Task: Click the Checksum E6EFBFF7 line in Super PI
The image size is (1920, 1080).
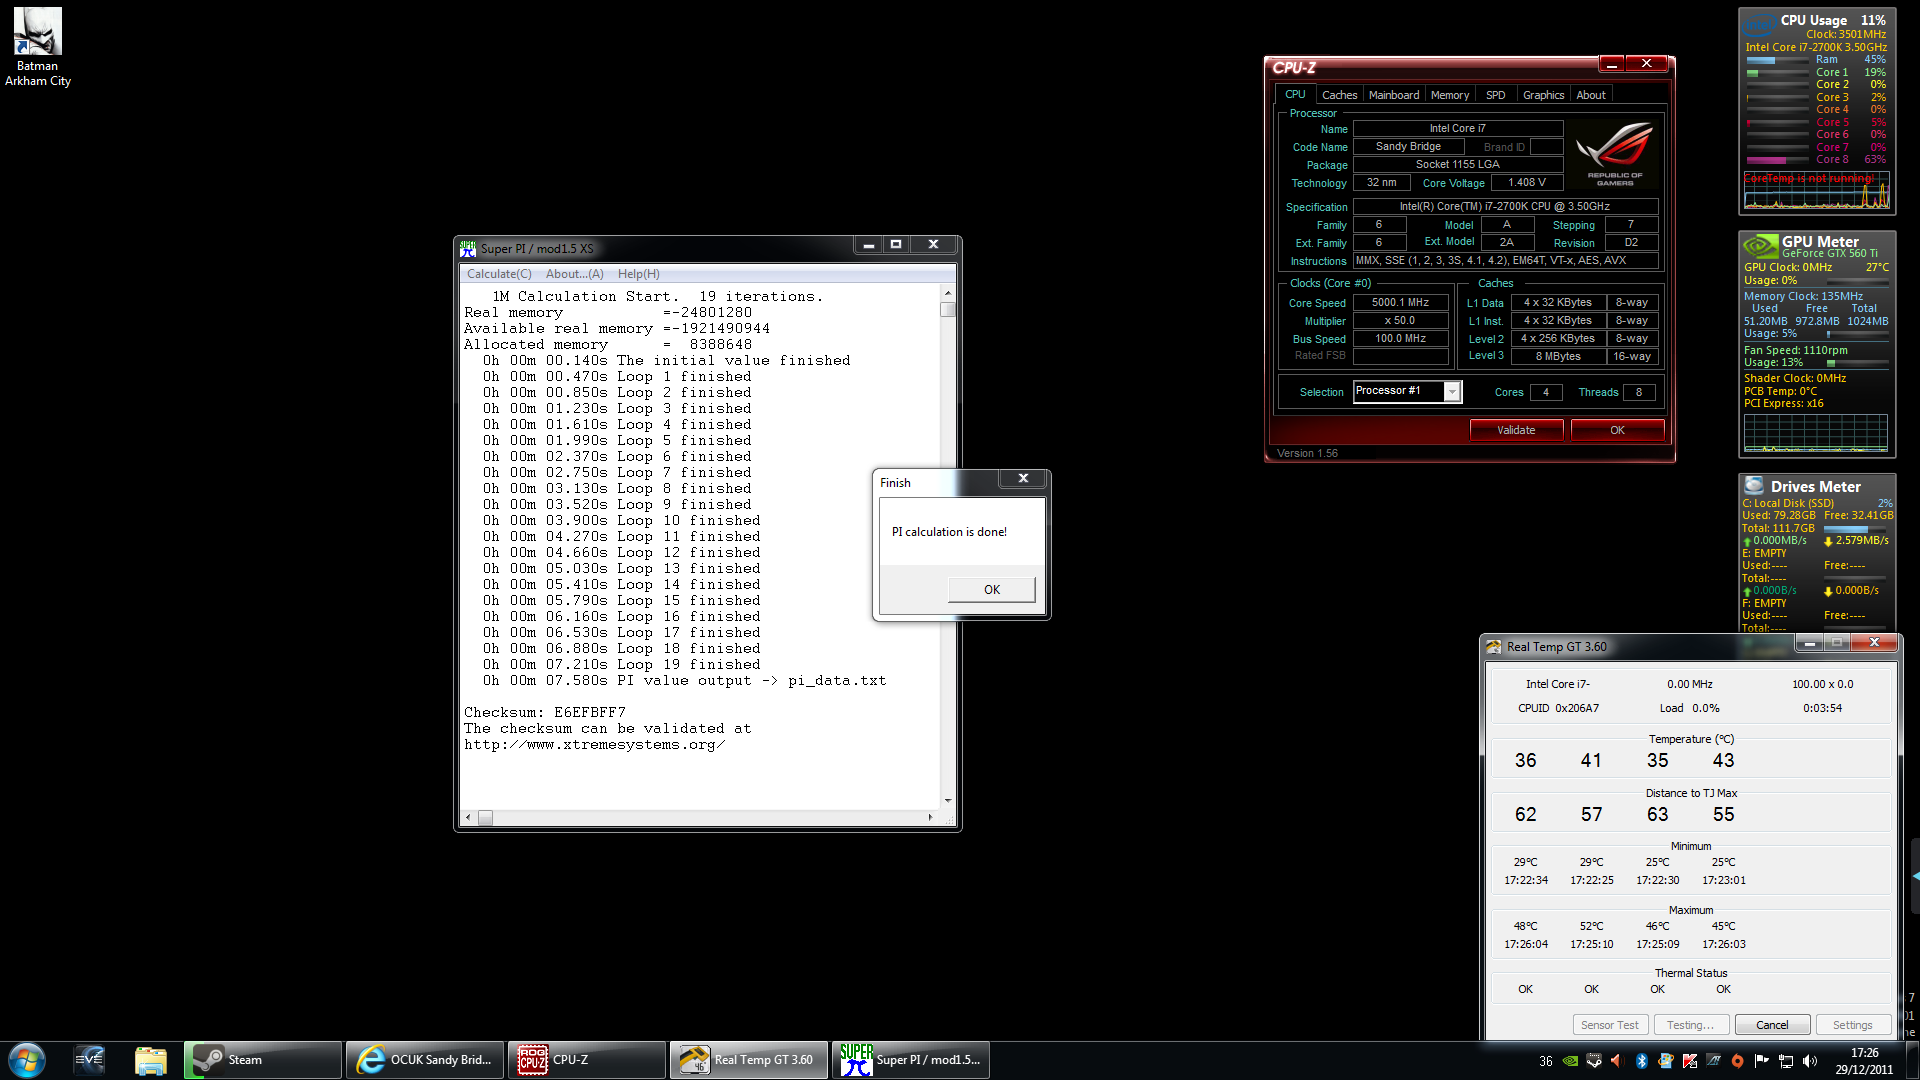Action: tap(545, 713)
